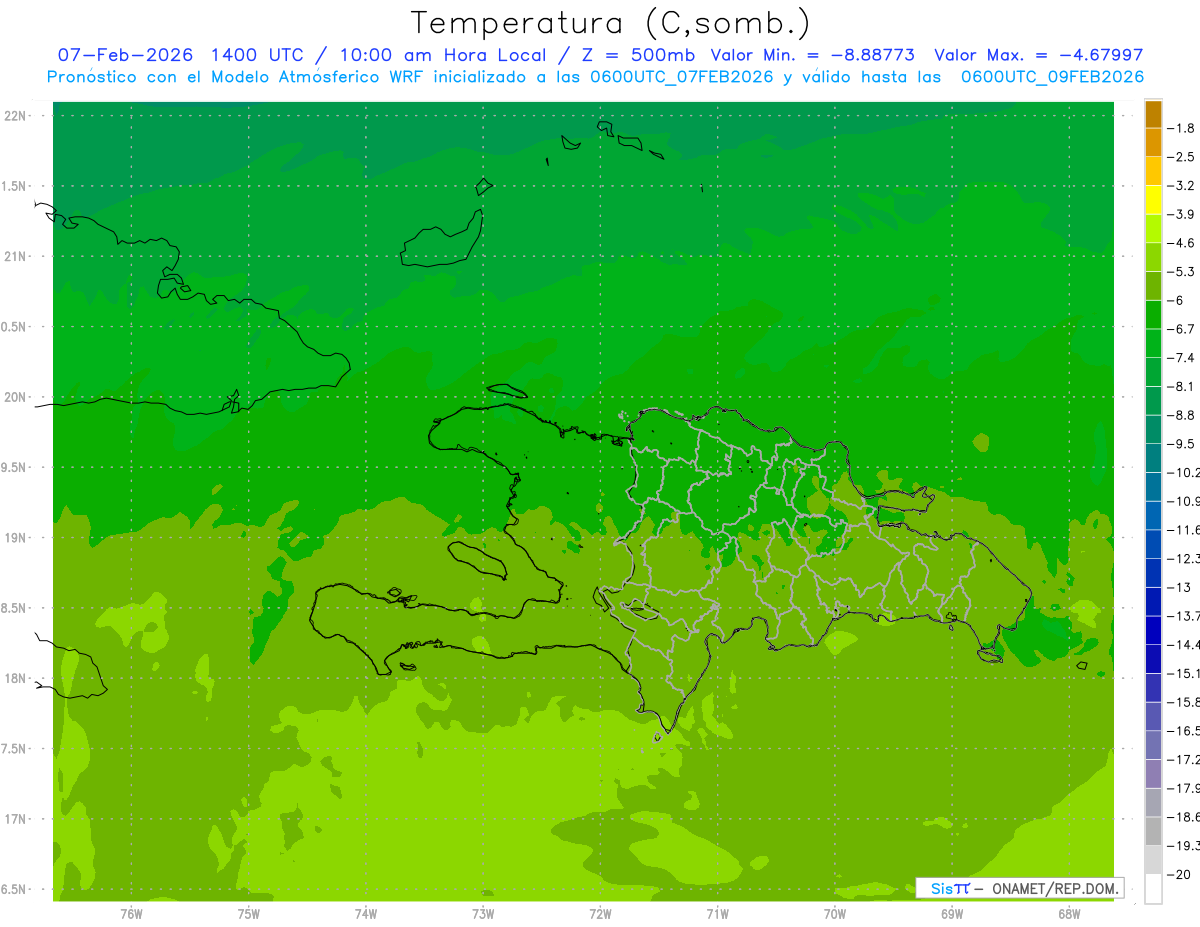The height and width of the screenshot is (927, 1200).
Task: Click the '-1.8' colorbar label
Action: [1181, 128]
